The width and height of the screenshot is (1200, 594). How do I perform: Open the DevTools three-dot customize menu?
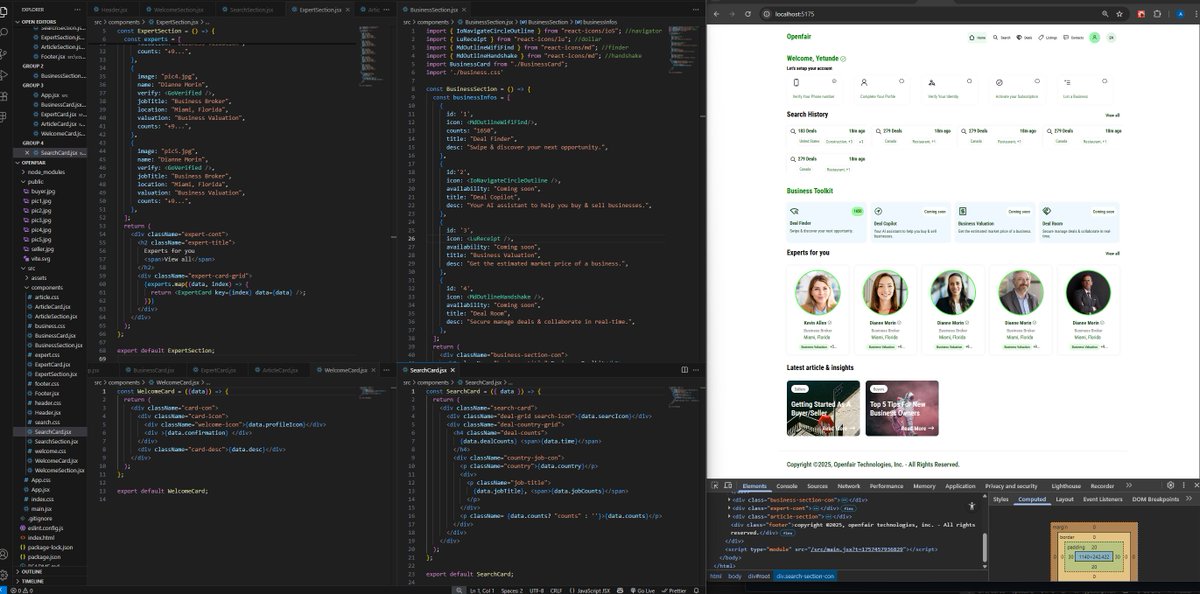click(x=1183, y=486)
